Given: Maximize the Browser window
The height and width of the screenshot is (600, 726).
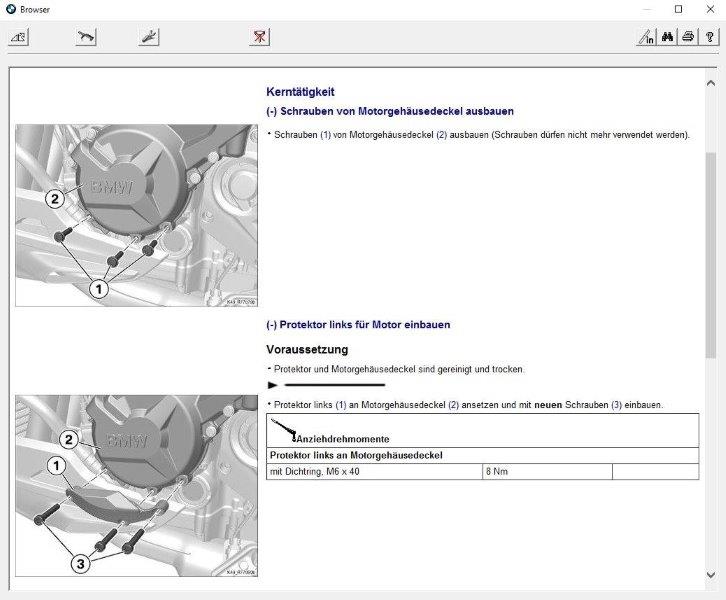Looking at the screenshot, I should [678, 10].
